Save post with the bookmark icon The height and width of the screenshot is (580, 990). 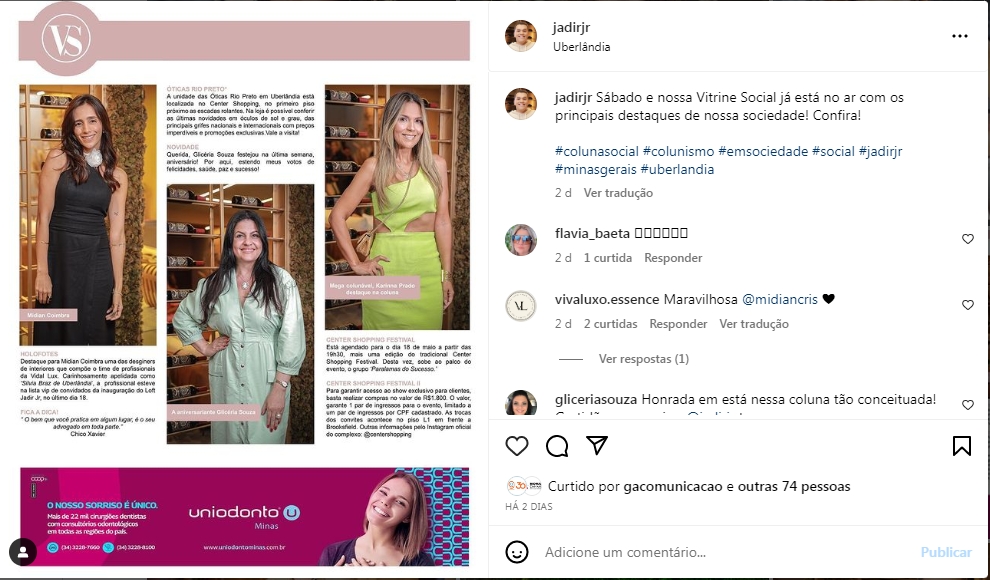[962, 446]
